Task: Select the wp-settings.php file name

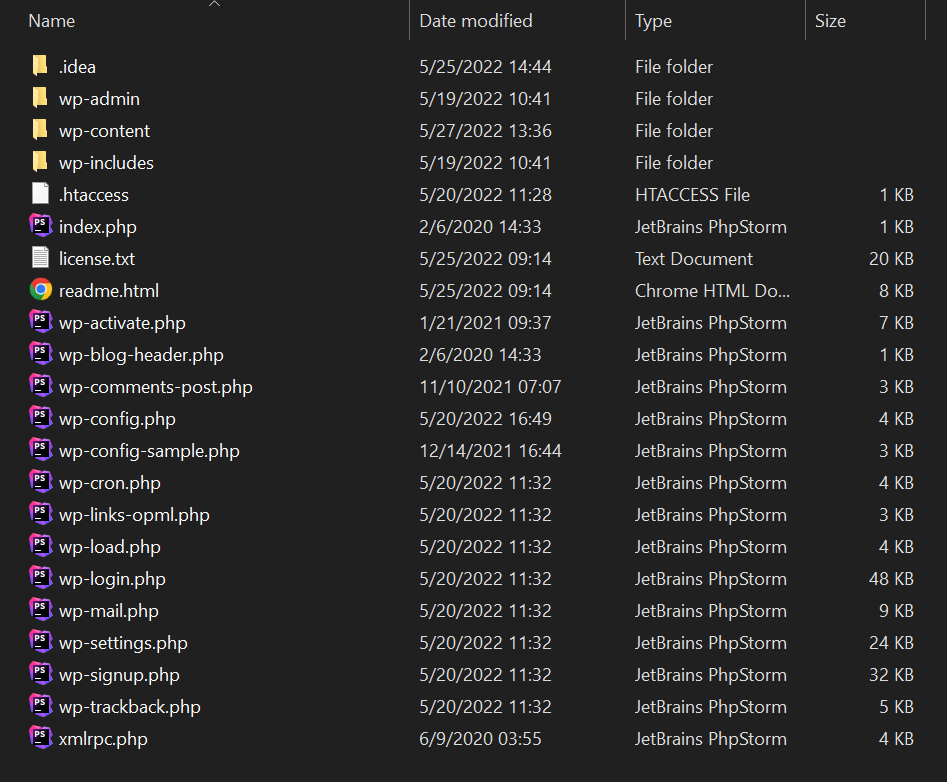Action: click(x=123, y=643)
